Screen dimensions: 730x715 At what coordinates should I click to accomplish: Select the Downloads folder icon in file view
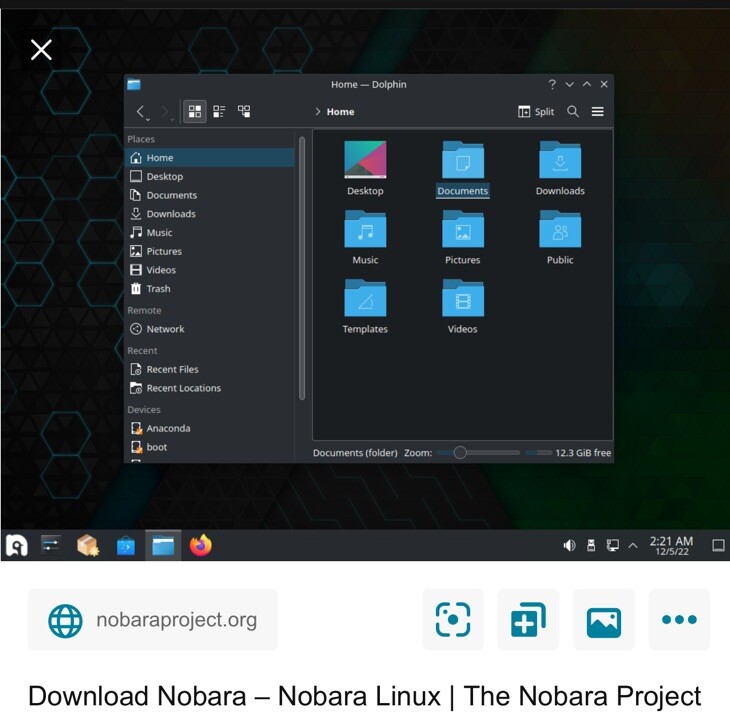tap(560, 160)
